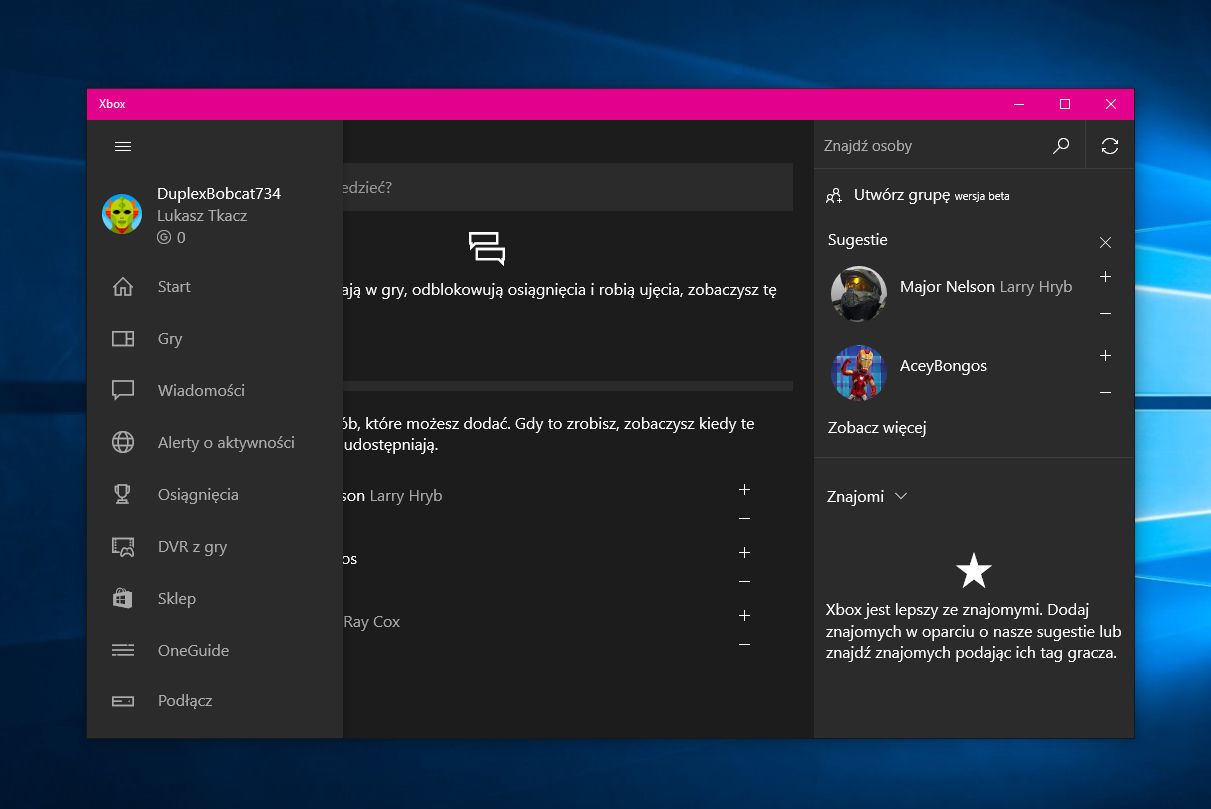The height and width of the screenshot is (809, 1211).
Task: Remove the Ray Cox feed suggestion
Action: point(744,644)
